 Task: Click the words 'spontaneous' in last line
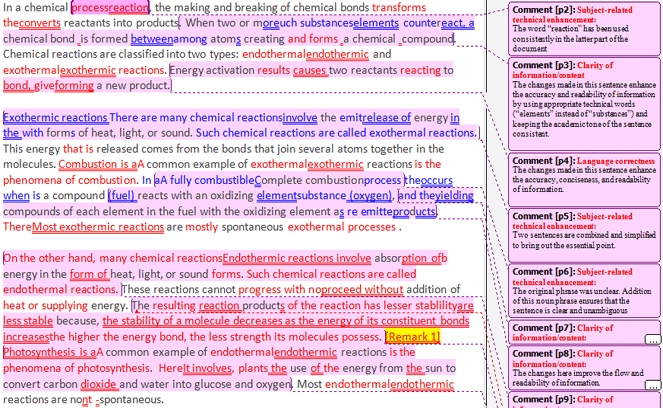coord(130,400)
